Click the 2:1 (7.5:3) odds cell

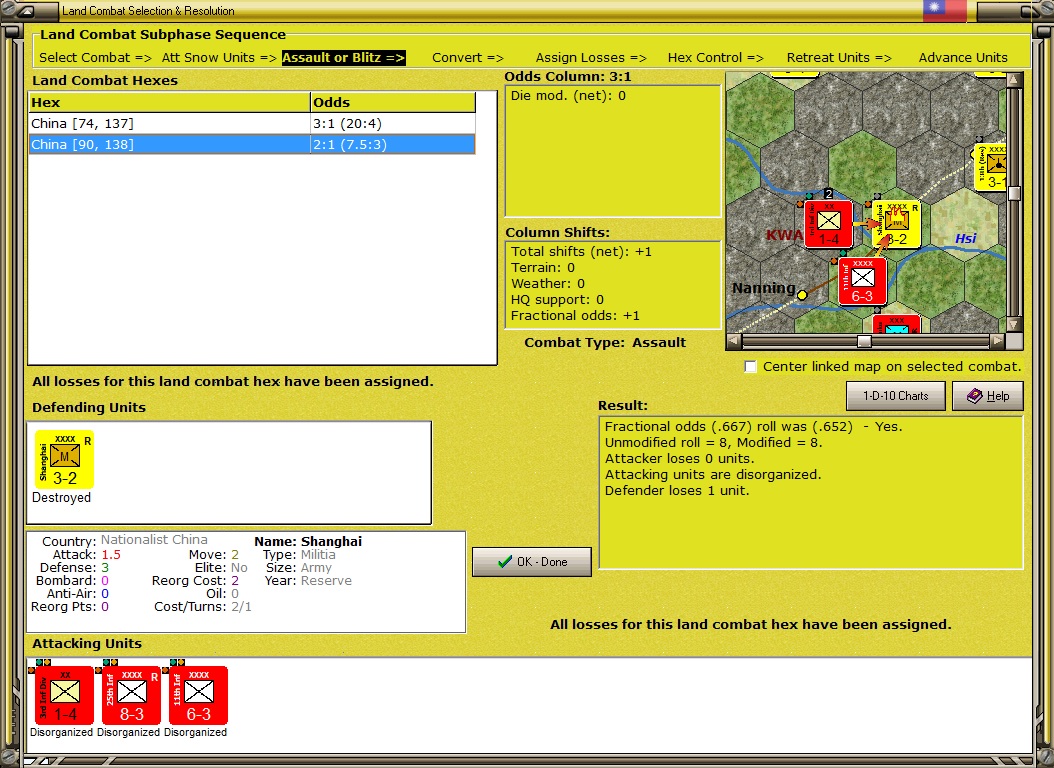tap(393, 144)
